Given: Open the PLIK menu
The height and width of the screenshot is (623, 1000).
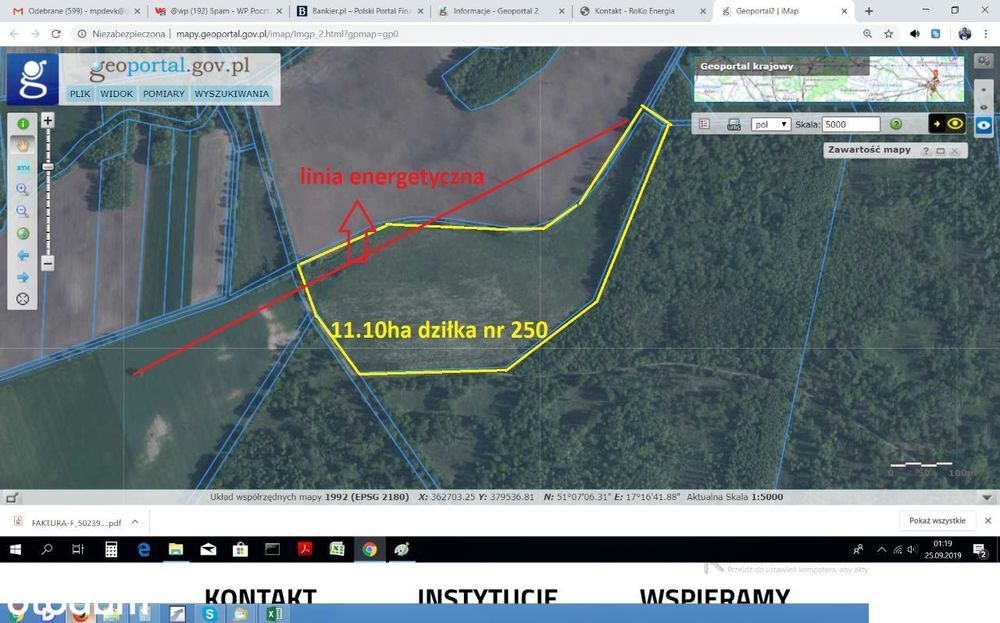Looking at the screenshot, I should pos(80,94).
